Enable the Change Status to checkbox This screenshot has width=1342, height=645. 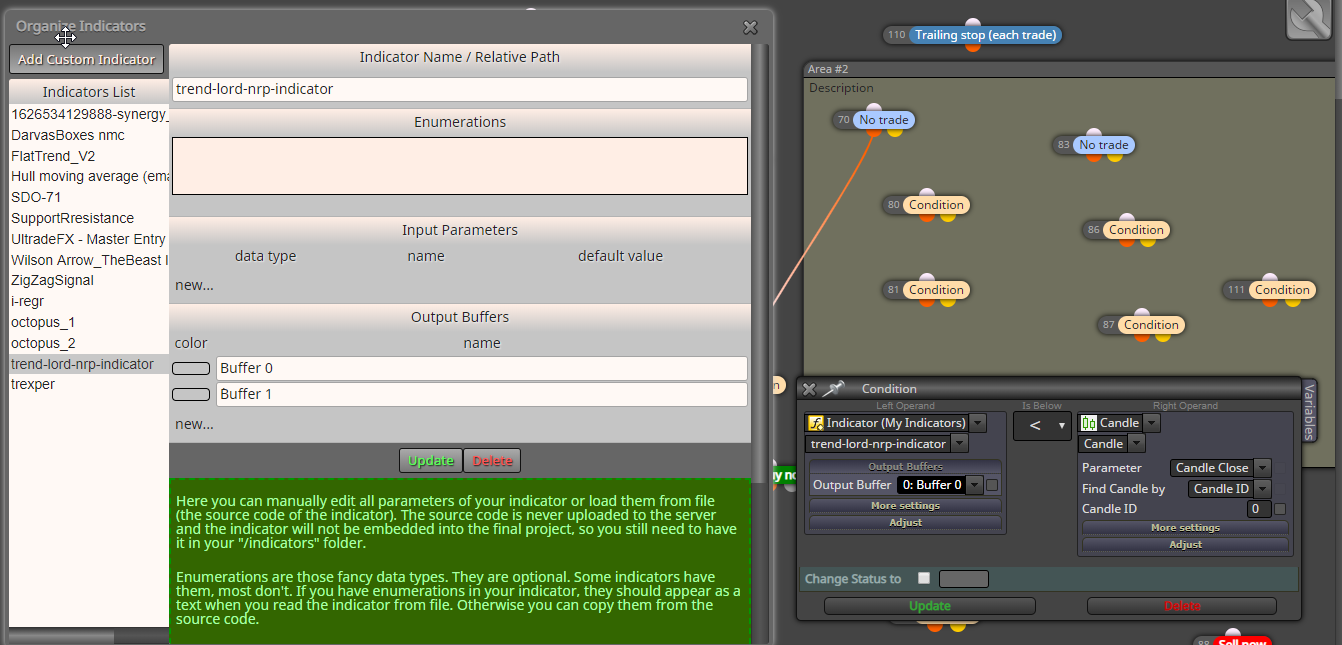coord(924,578)
